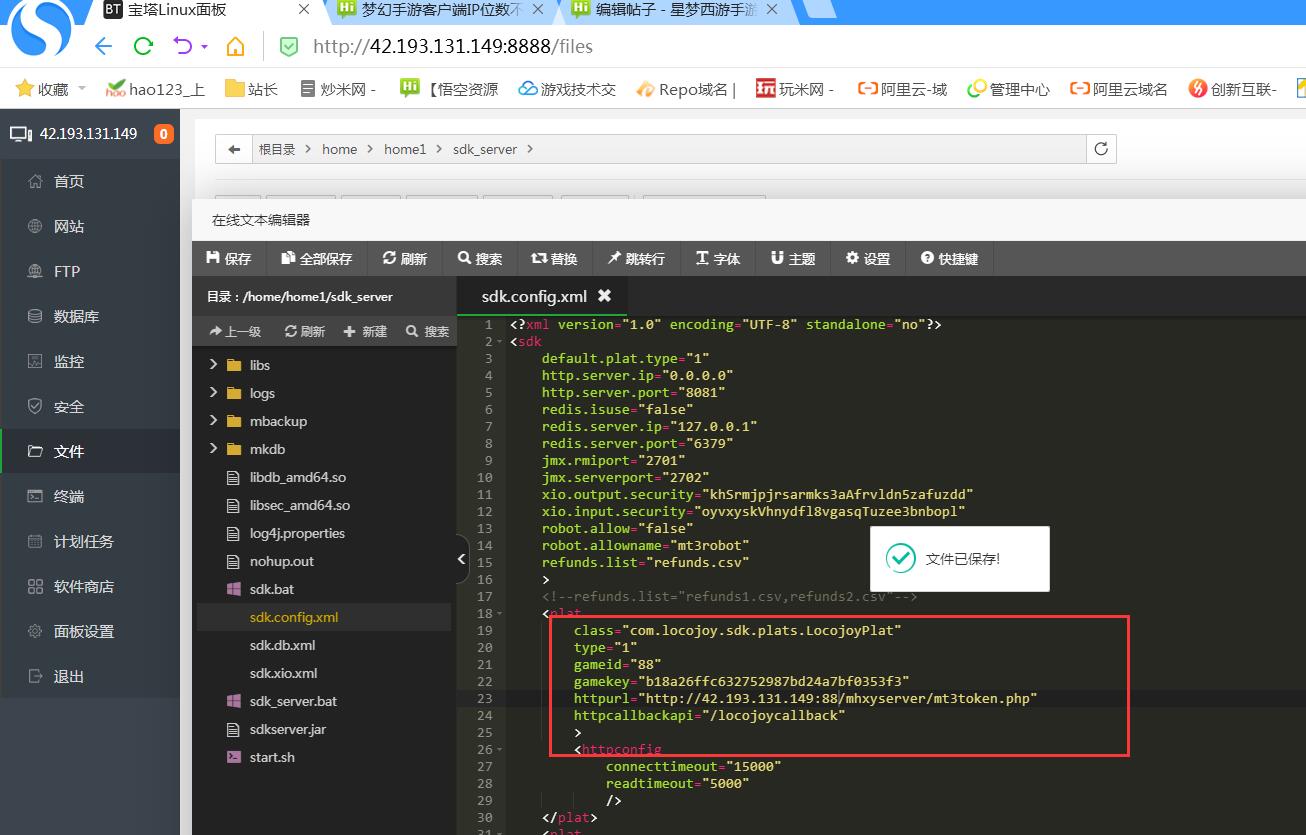The height and width of the screenshot is (835, 1306).
Task: Open the Database (数据库) menu
Action: (76, 316)
